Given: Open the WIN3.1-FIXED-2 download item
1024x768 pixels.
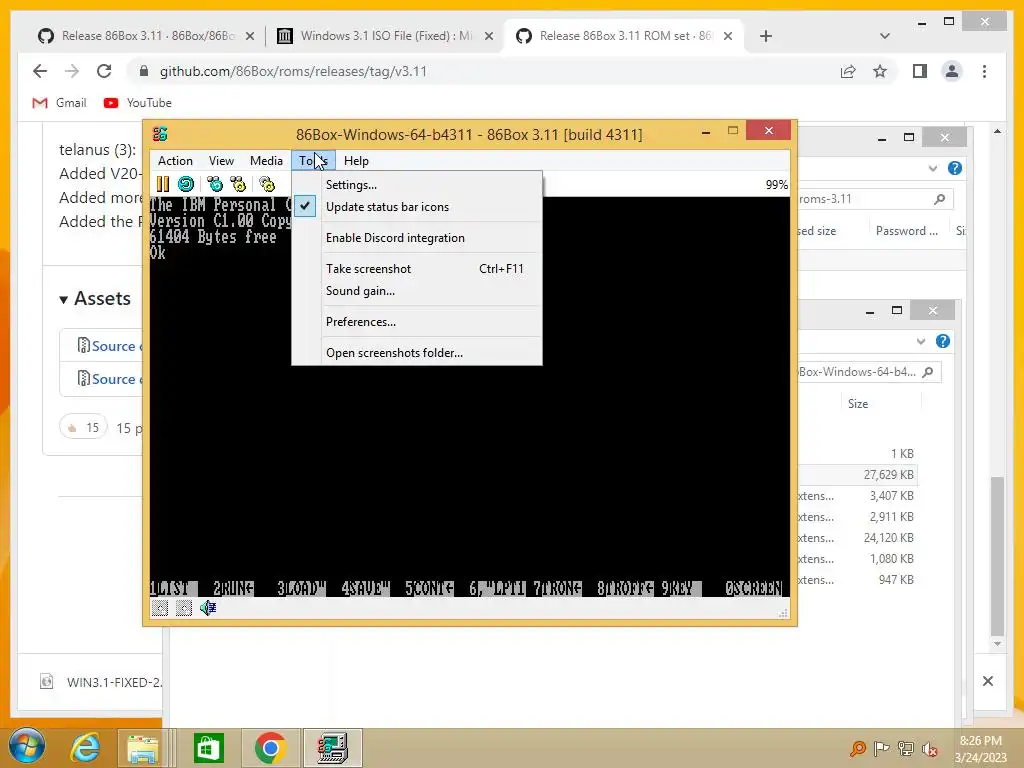Looking at the screenshot, I should point(99,682).
